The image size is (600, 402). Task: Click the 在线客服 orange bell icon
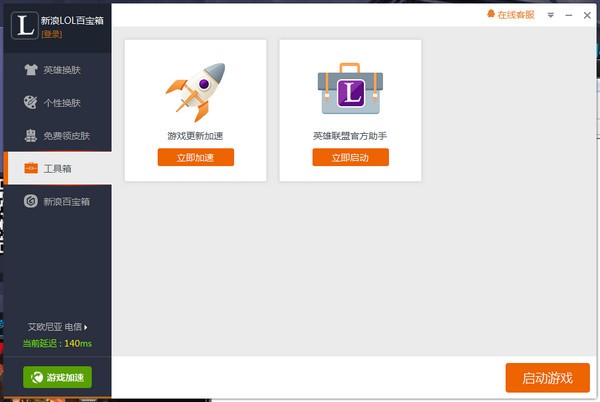pyautogui.click(x=490, y=15)
